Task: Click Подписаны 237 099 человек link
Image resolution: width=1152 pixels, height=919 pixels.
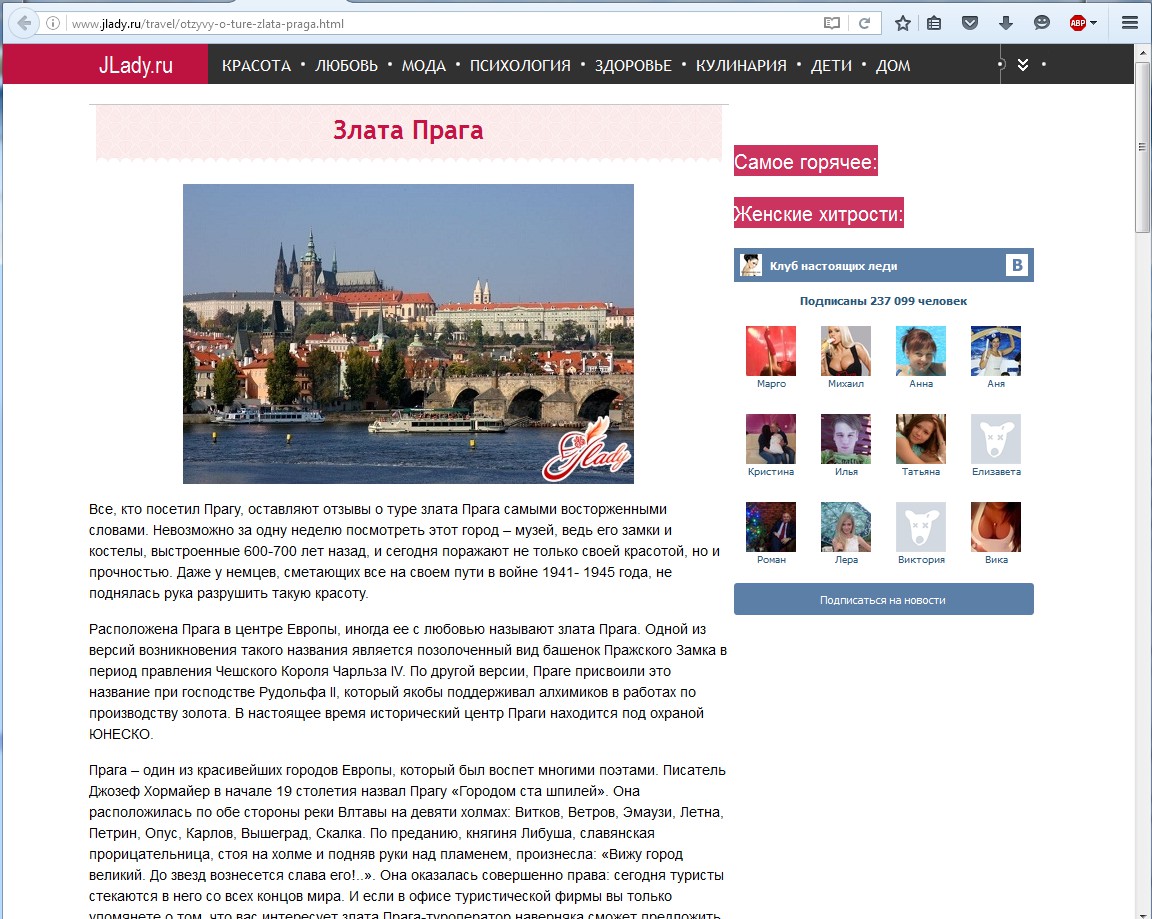Action: 883,300
